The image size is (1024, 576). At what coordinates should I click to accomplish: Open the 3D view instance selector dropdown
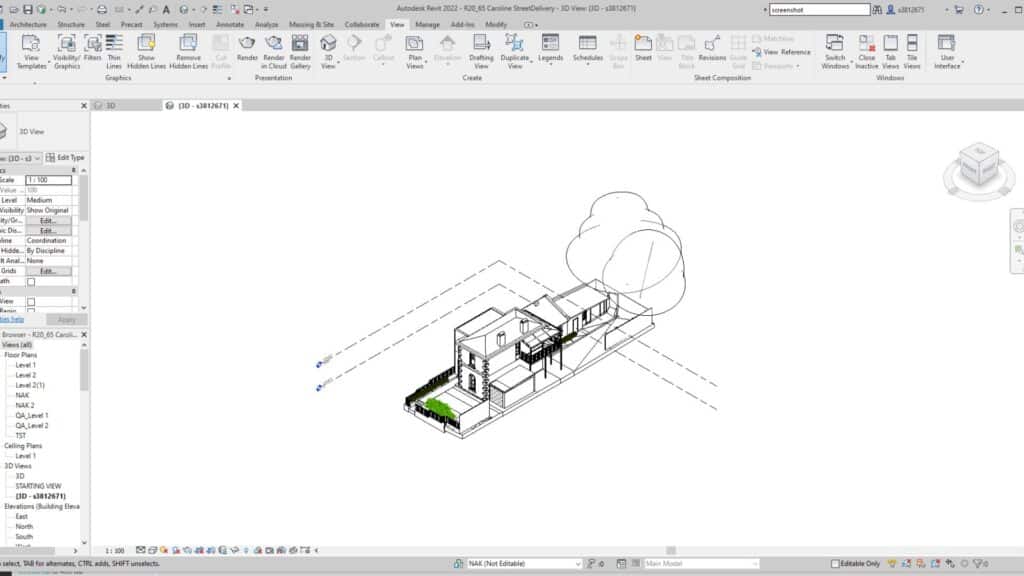20,158
